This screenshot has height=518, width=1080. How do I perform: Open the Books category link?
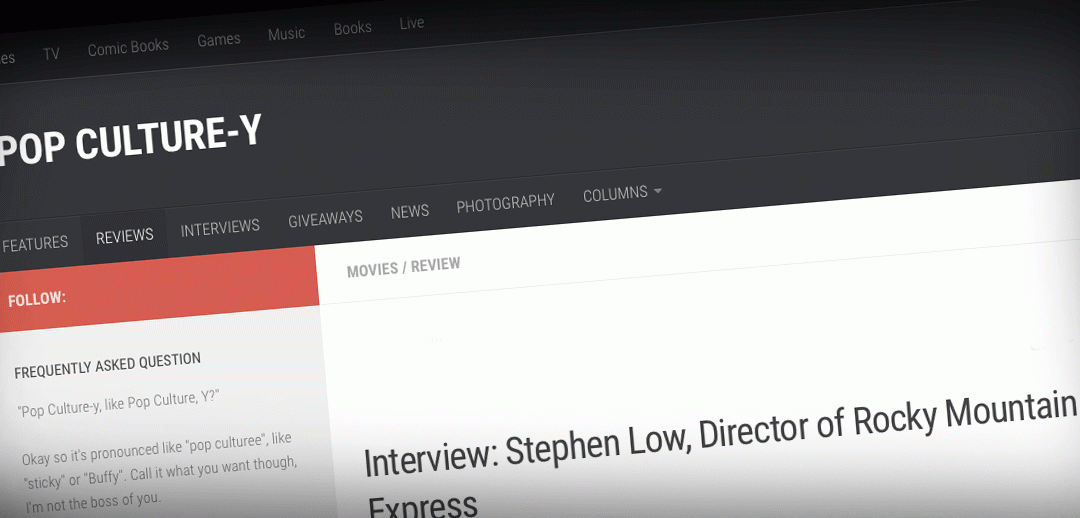pos(353,28)
